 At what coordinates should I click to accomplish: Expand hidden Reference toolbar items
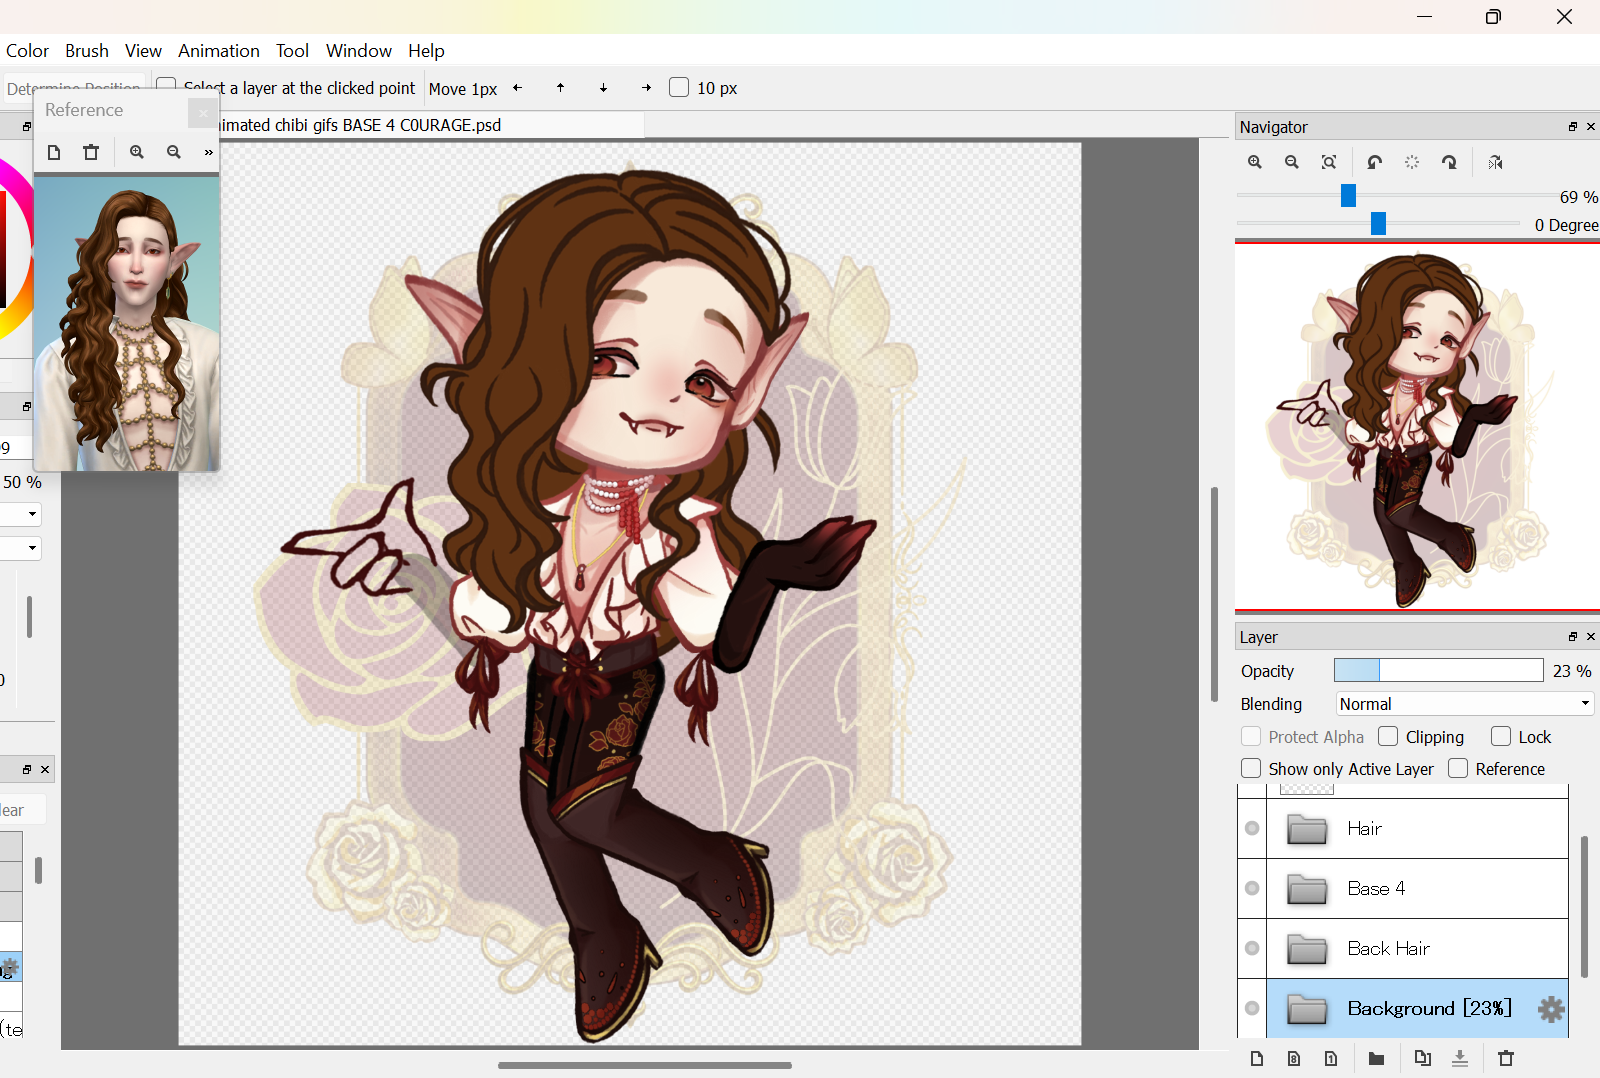coord(208,152)
